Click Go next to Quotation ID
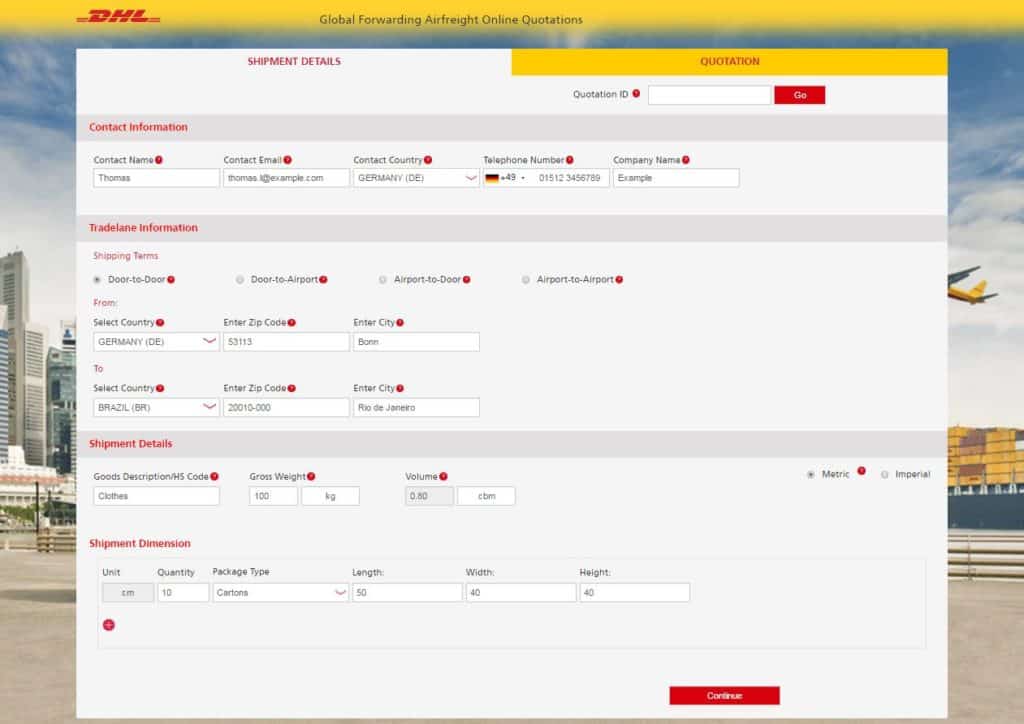This screenshot has height=724, width=1024. click(x=800, y=94)
